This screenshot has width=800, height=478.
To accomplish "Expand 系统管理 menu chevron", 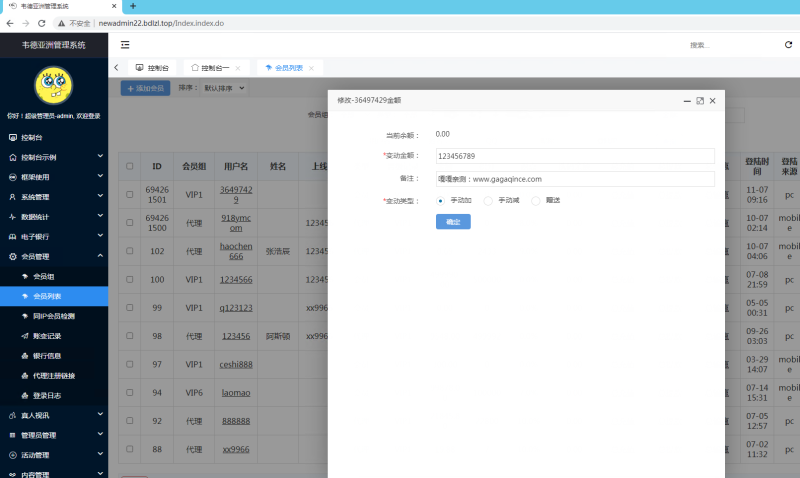I will pyautogui.click(x=100, y=196).
